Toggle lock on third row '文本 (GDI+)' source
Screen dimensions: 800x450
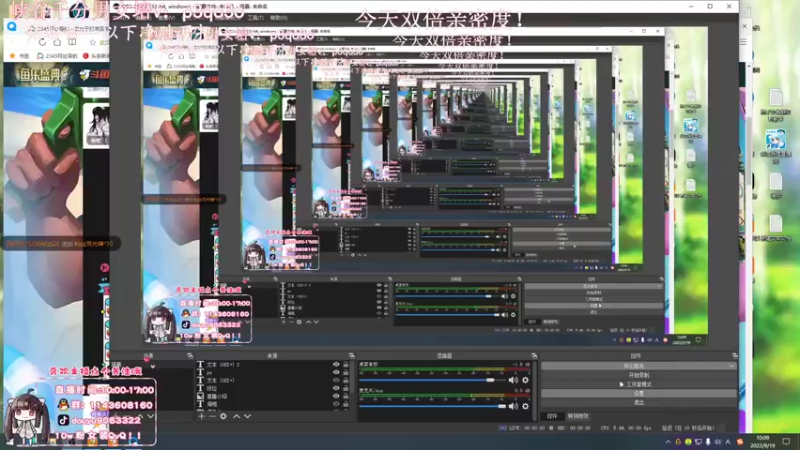pyautogui.click(x=346, y=380)
